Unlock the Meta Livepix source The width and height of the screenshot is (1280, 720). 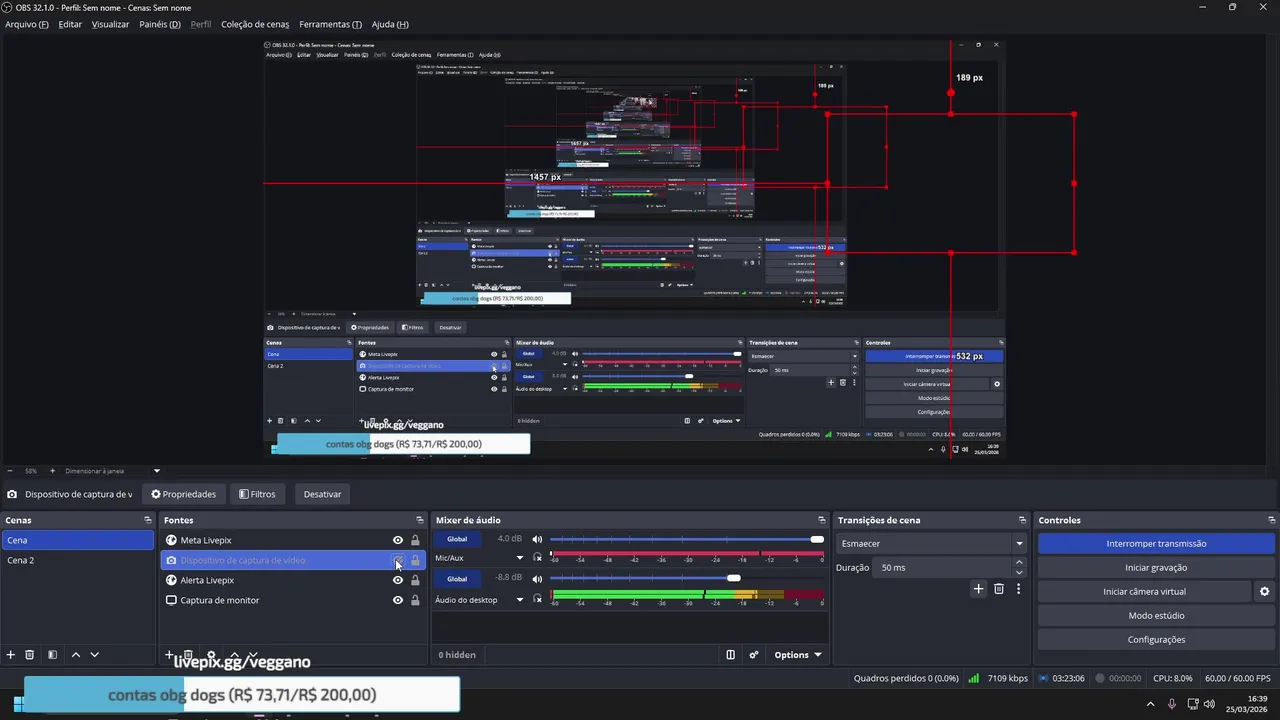pos(415,540)
